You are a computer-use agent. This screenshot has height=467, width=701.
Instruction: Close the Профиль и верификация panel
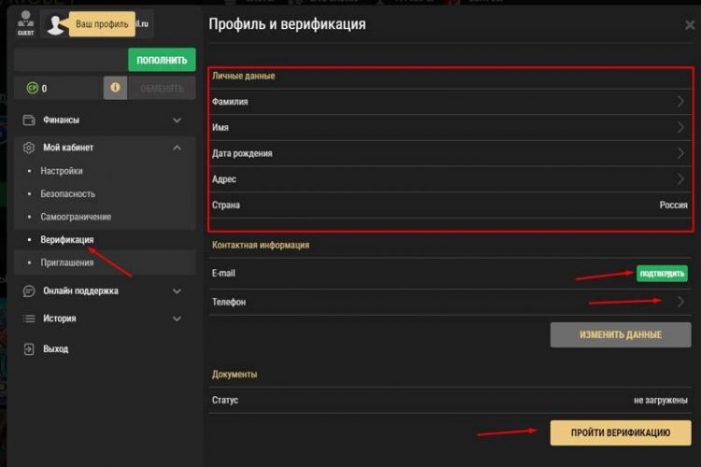690,25
